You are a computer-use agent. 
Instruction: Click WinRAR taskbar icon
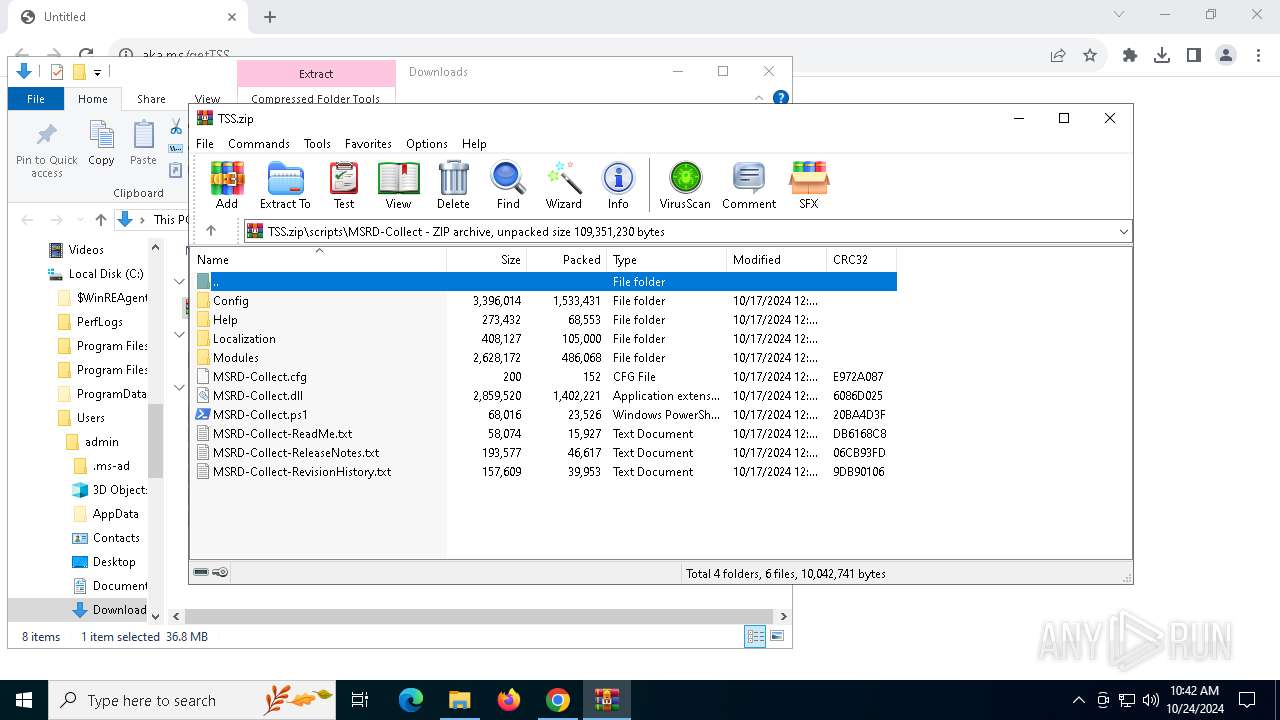[x=607, y=700]
